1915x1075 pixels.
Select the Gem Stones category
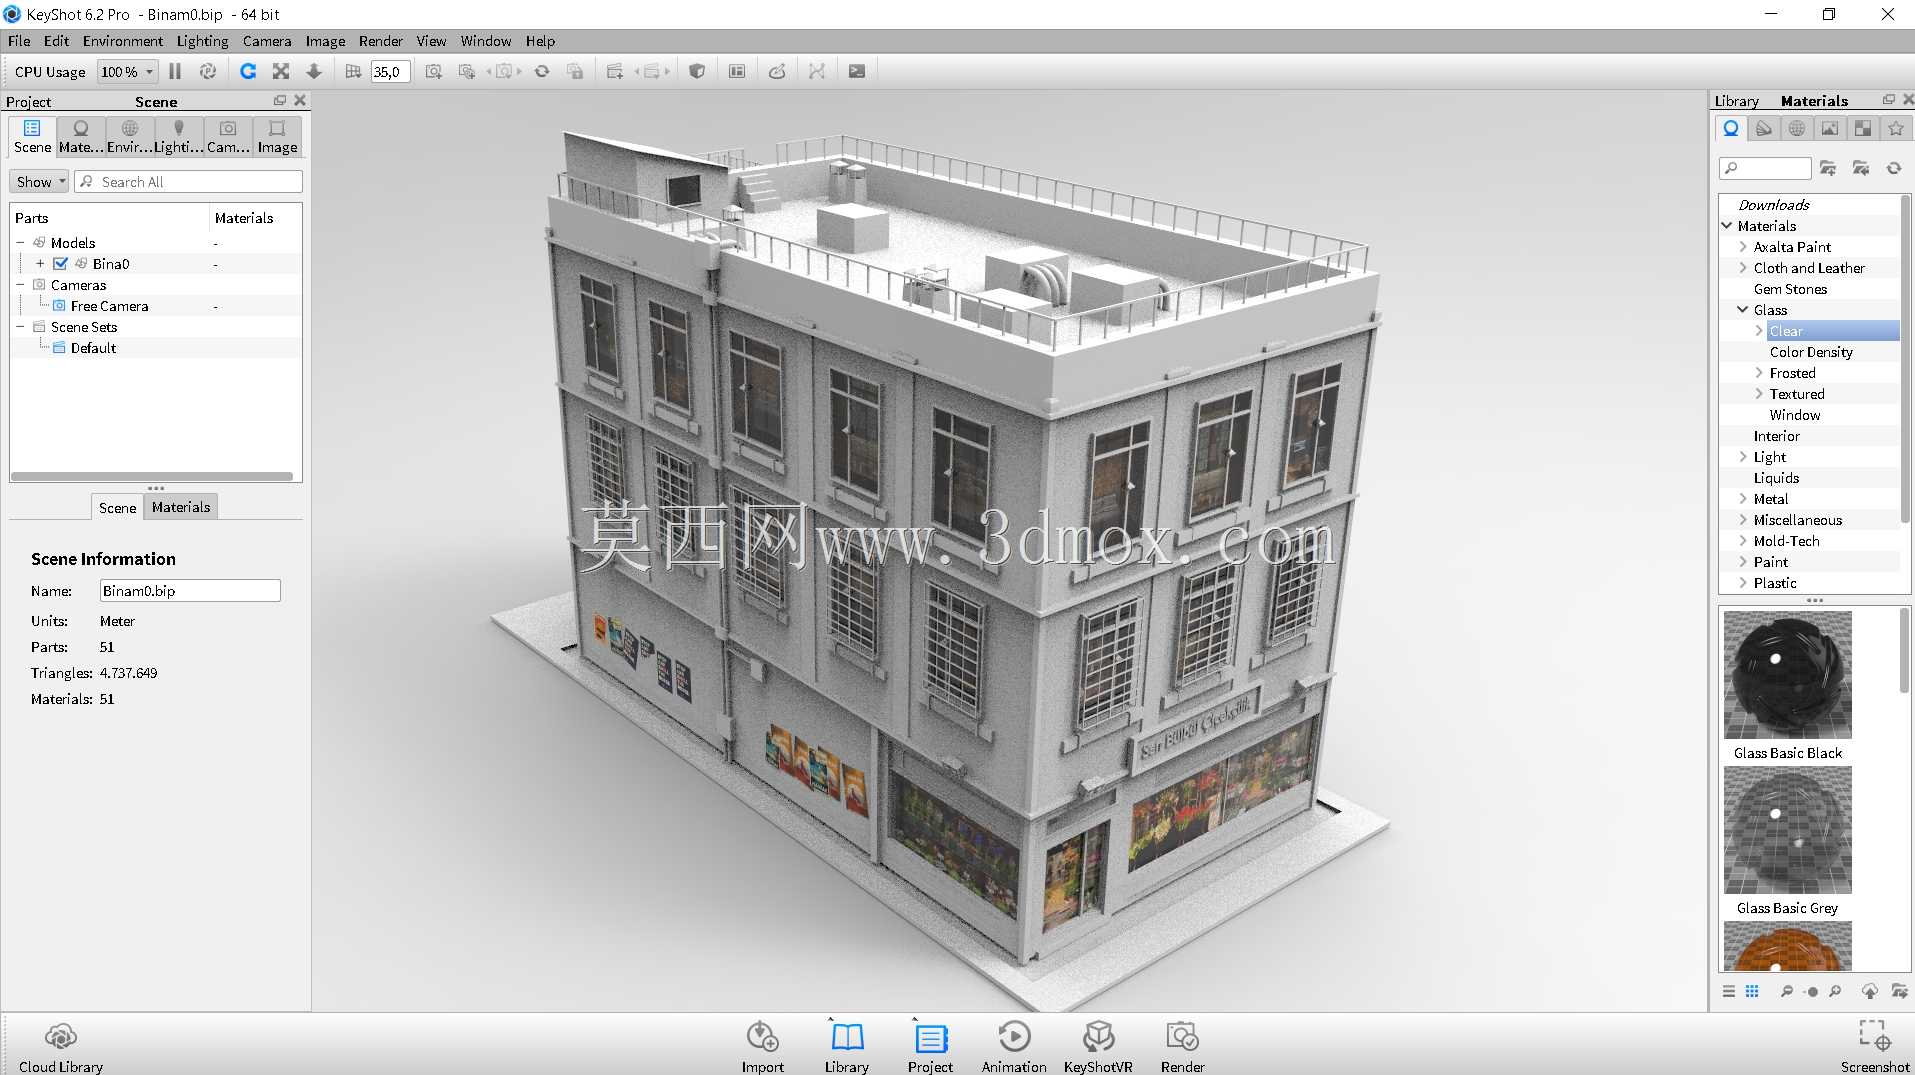point(1790,289)
